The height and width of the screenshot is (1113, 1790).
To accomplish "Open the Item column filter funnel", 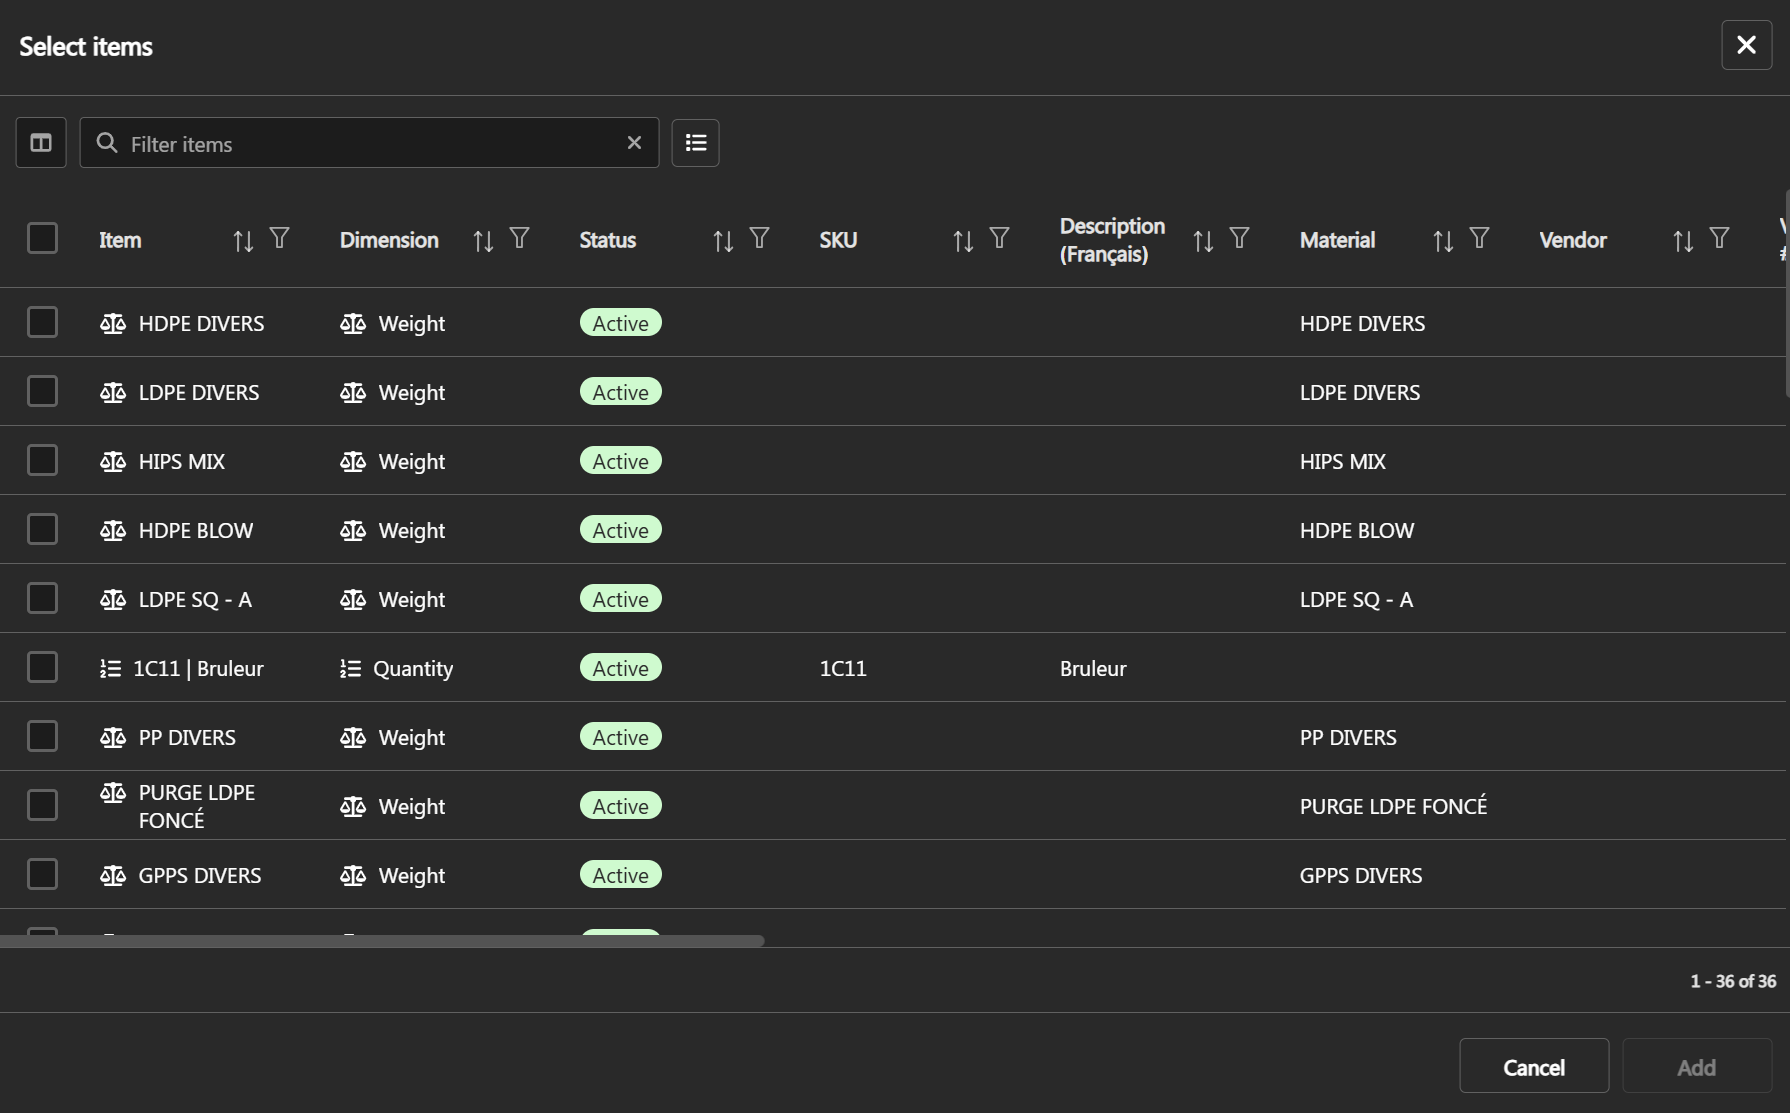I will pos(280,238).
